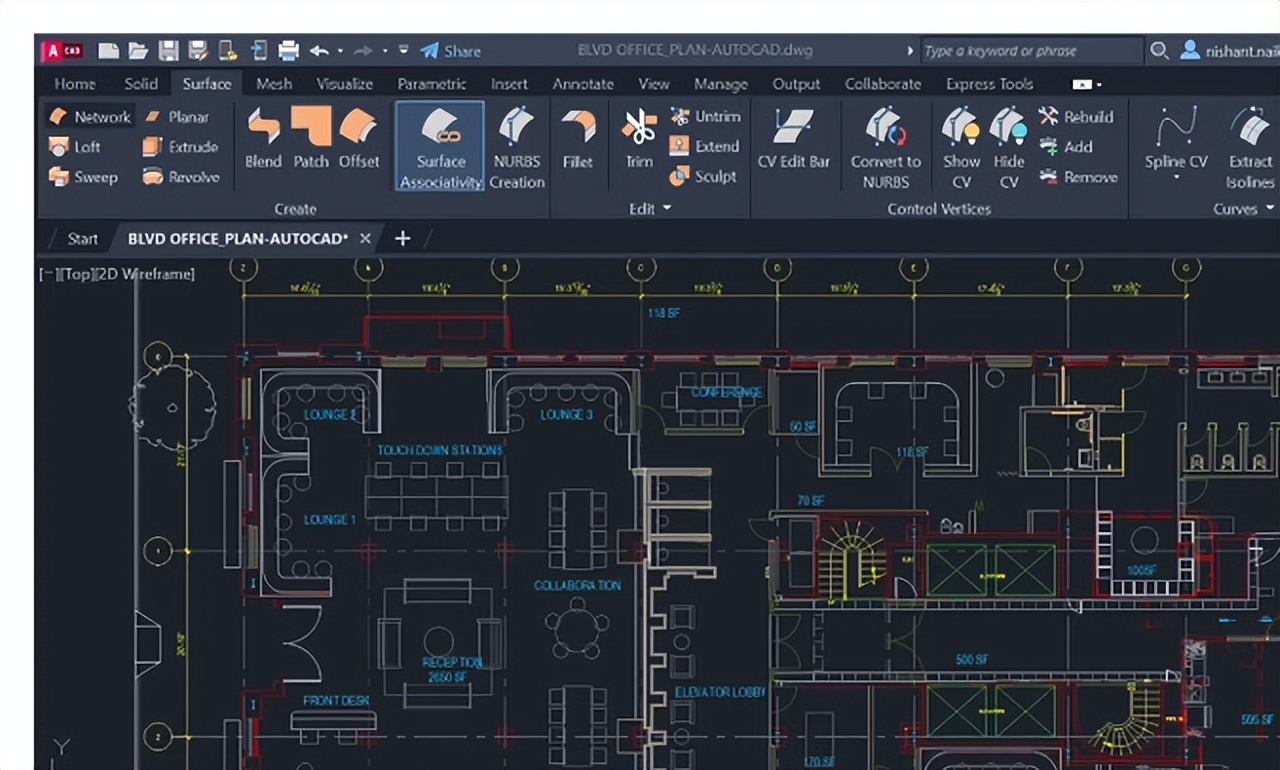1280x770 pixels.
Task: Switch to the Annotate ribbon tab
Action: [583, 84]
